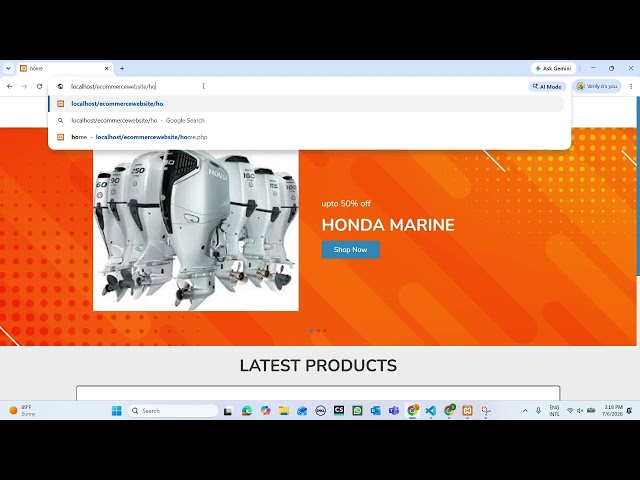Open Microsoft Teams from the taskbar
Image resolution: width=640 pixels, height=480 pixels.
[x=394, y=411]
